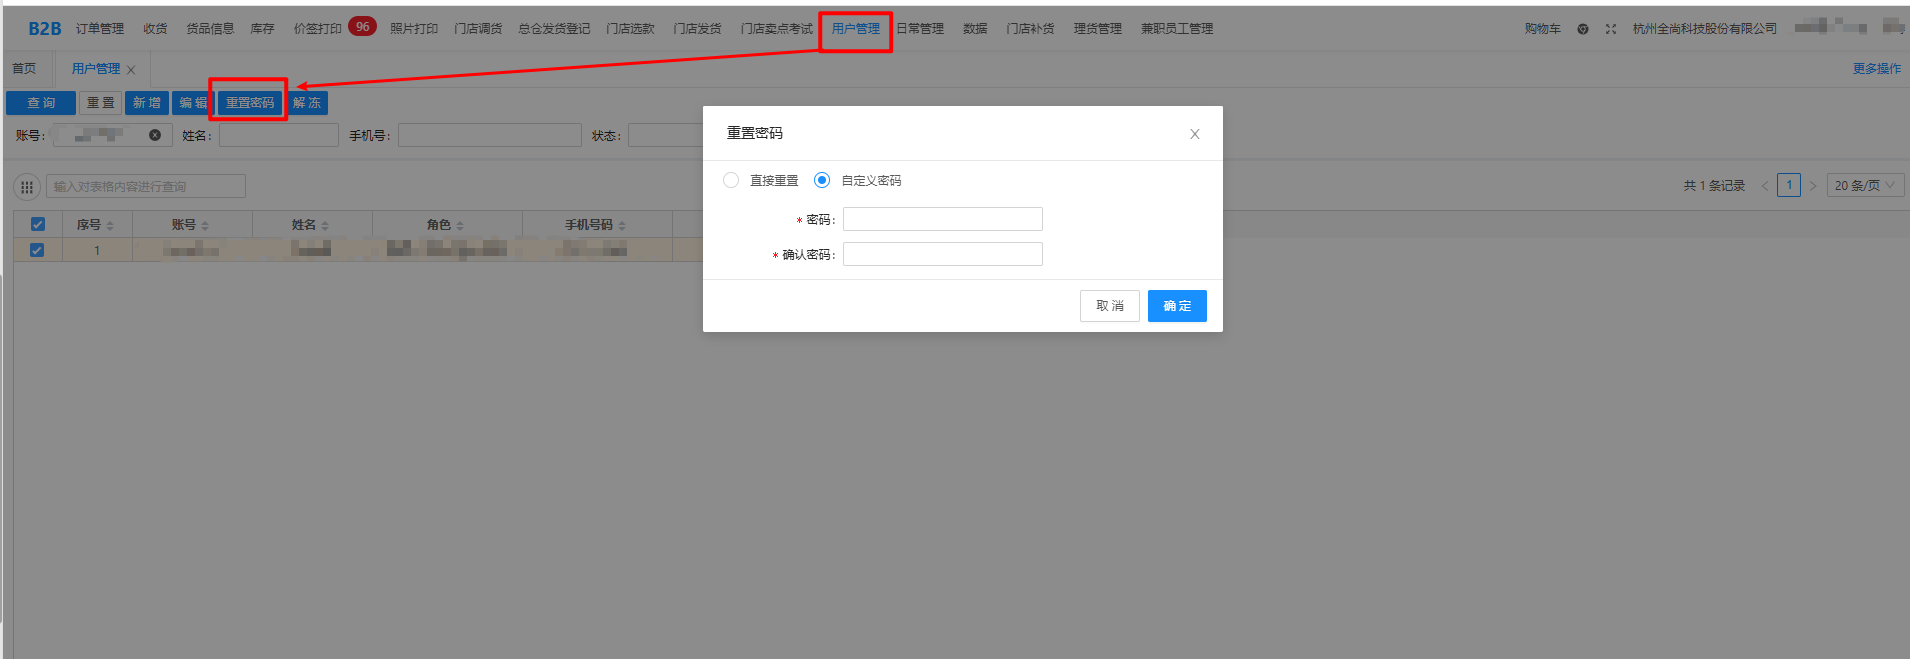Select the 直接重置 radio option
The width and height of the screenshot is (1910, 659).
coord(731,180)
